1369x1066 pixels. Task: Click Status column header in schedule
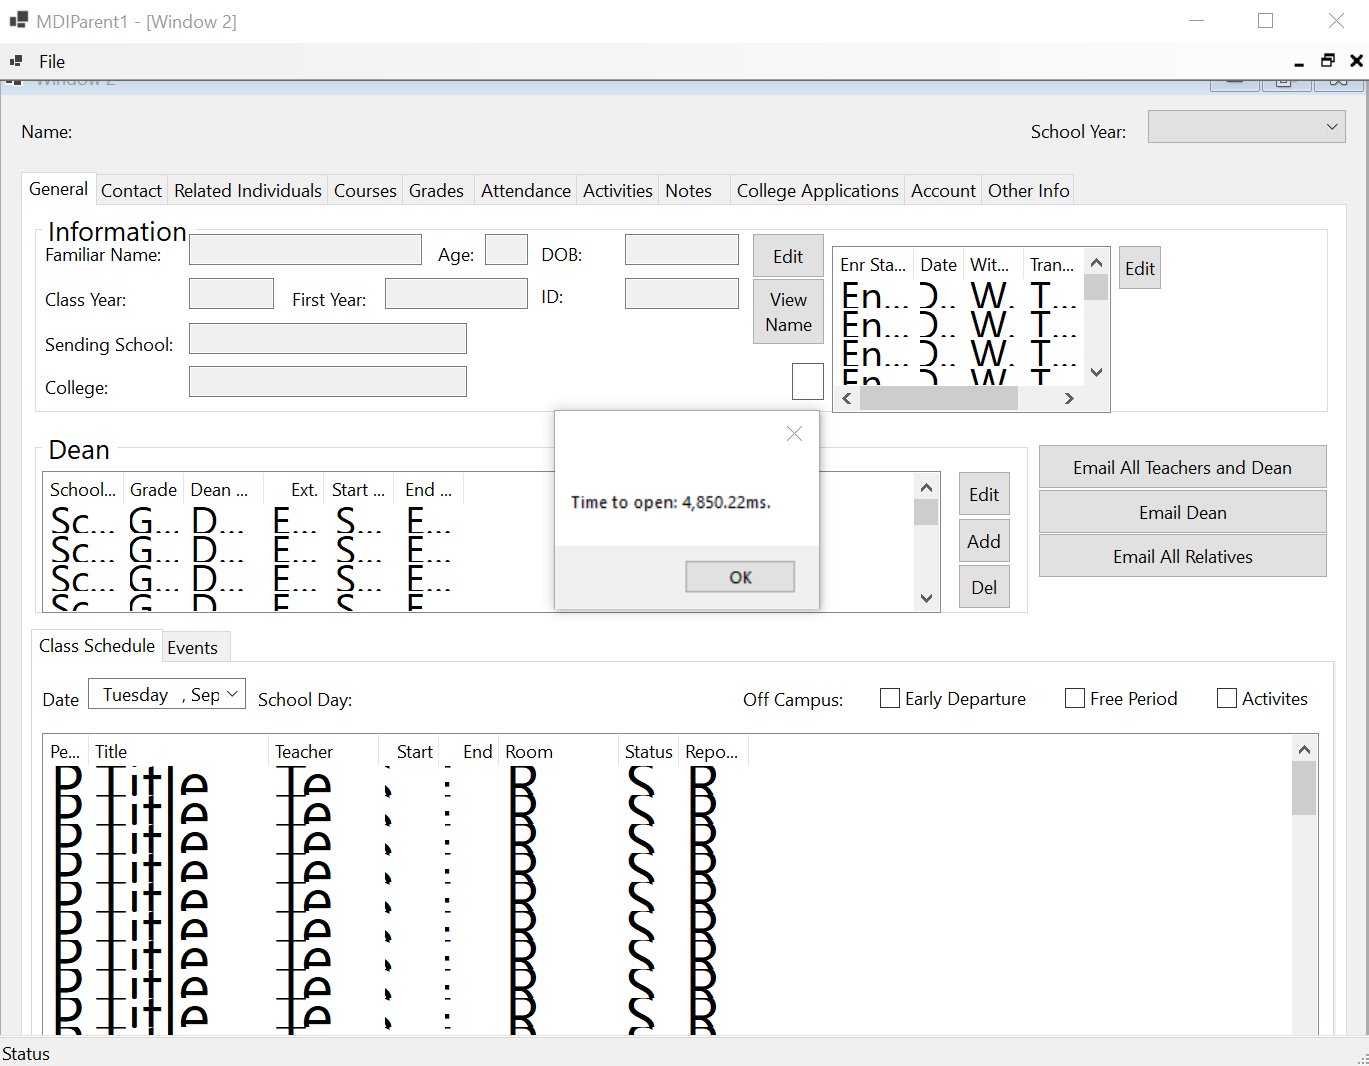click(x=648, y=752)
